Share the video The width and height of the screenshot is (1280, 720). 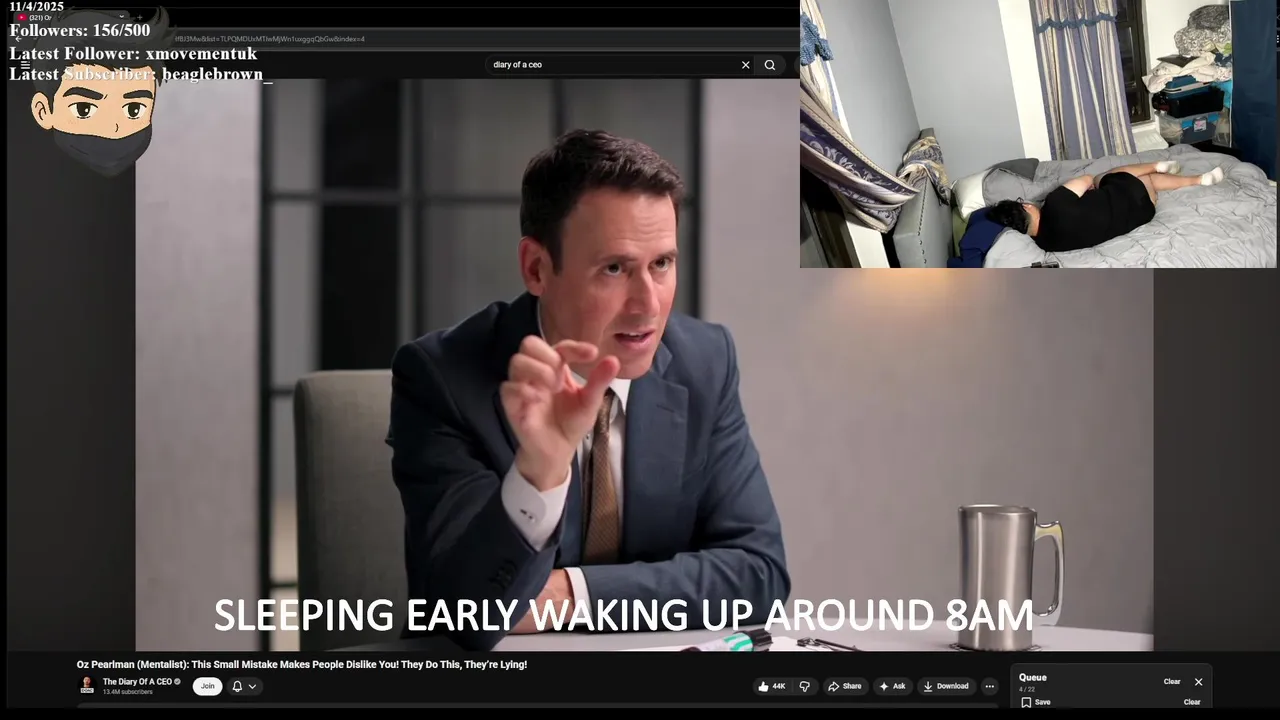tap(845, 686)
